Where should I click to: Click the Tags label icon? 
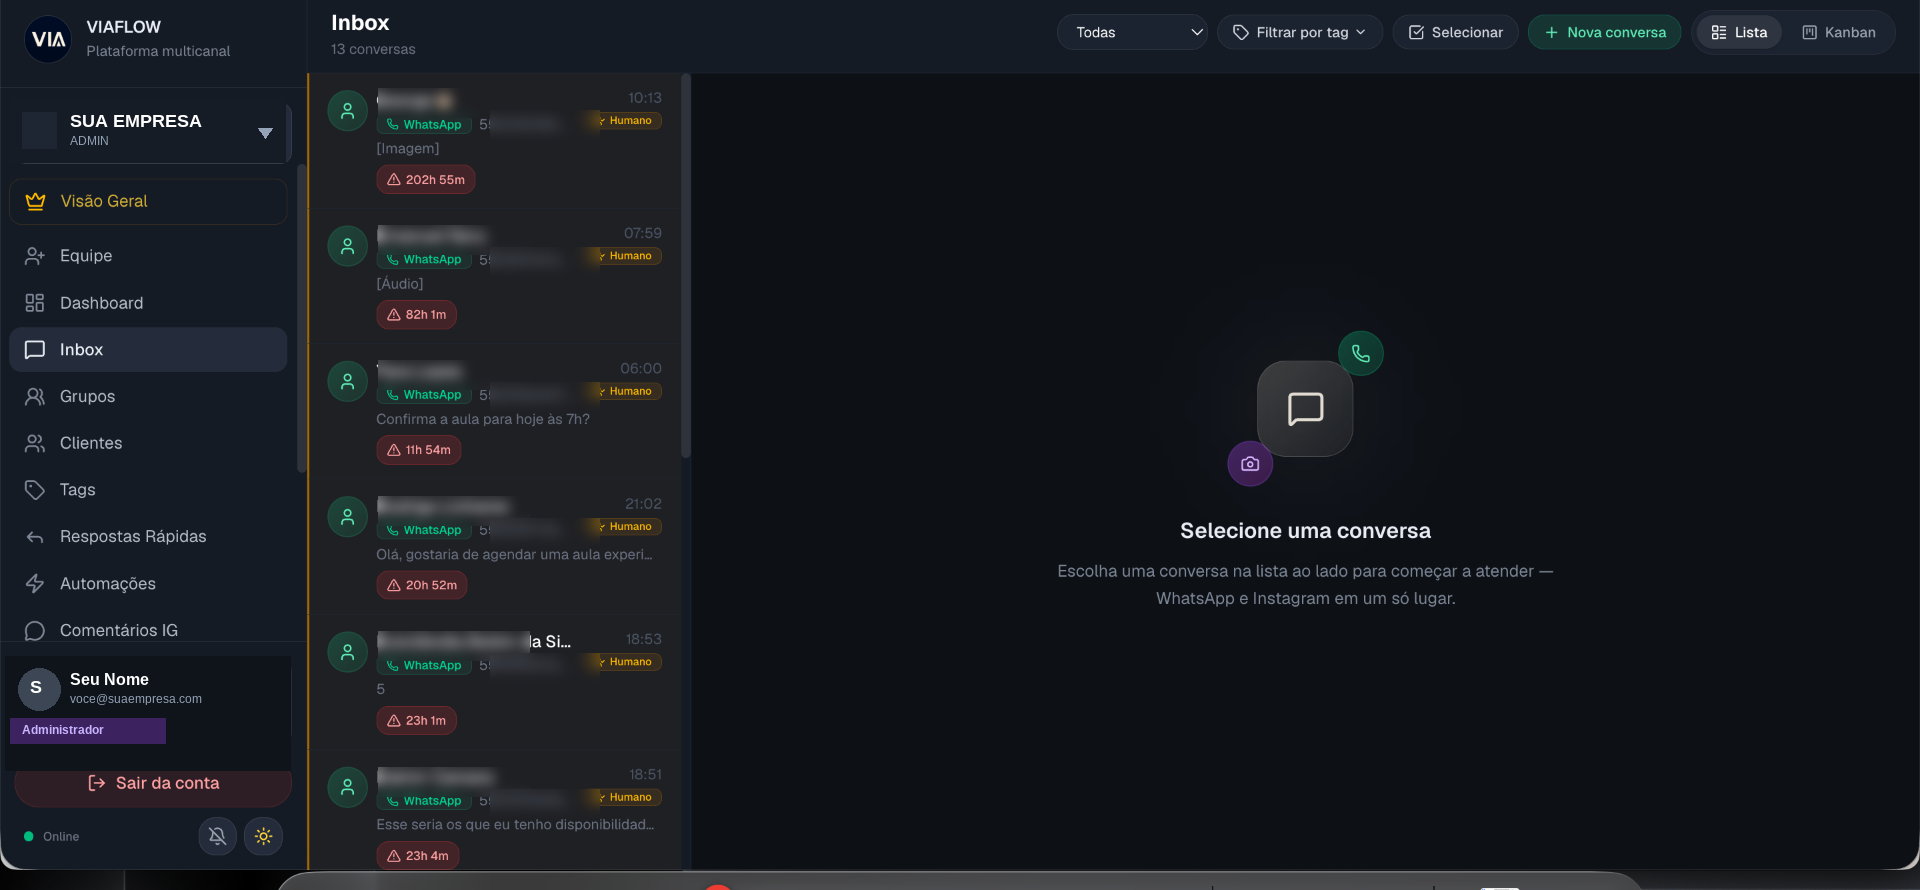coord(35,490)
